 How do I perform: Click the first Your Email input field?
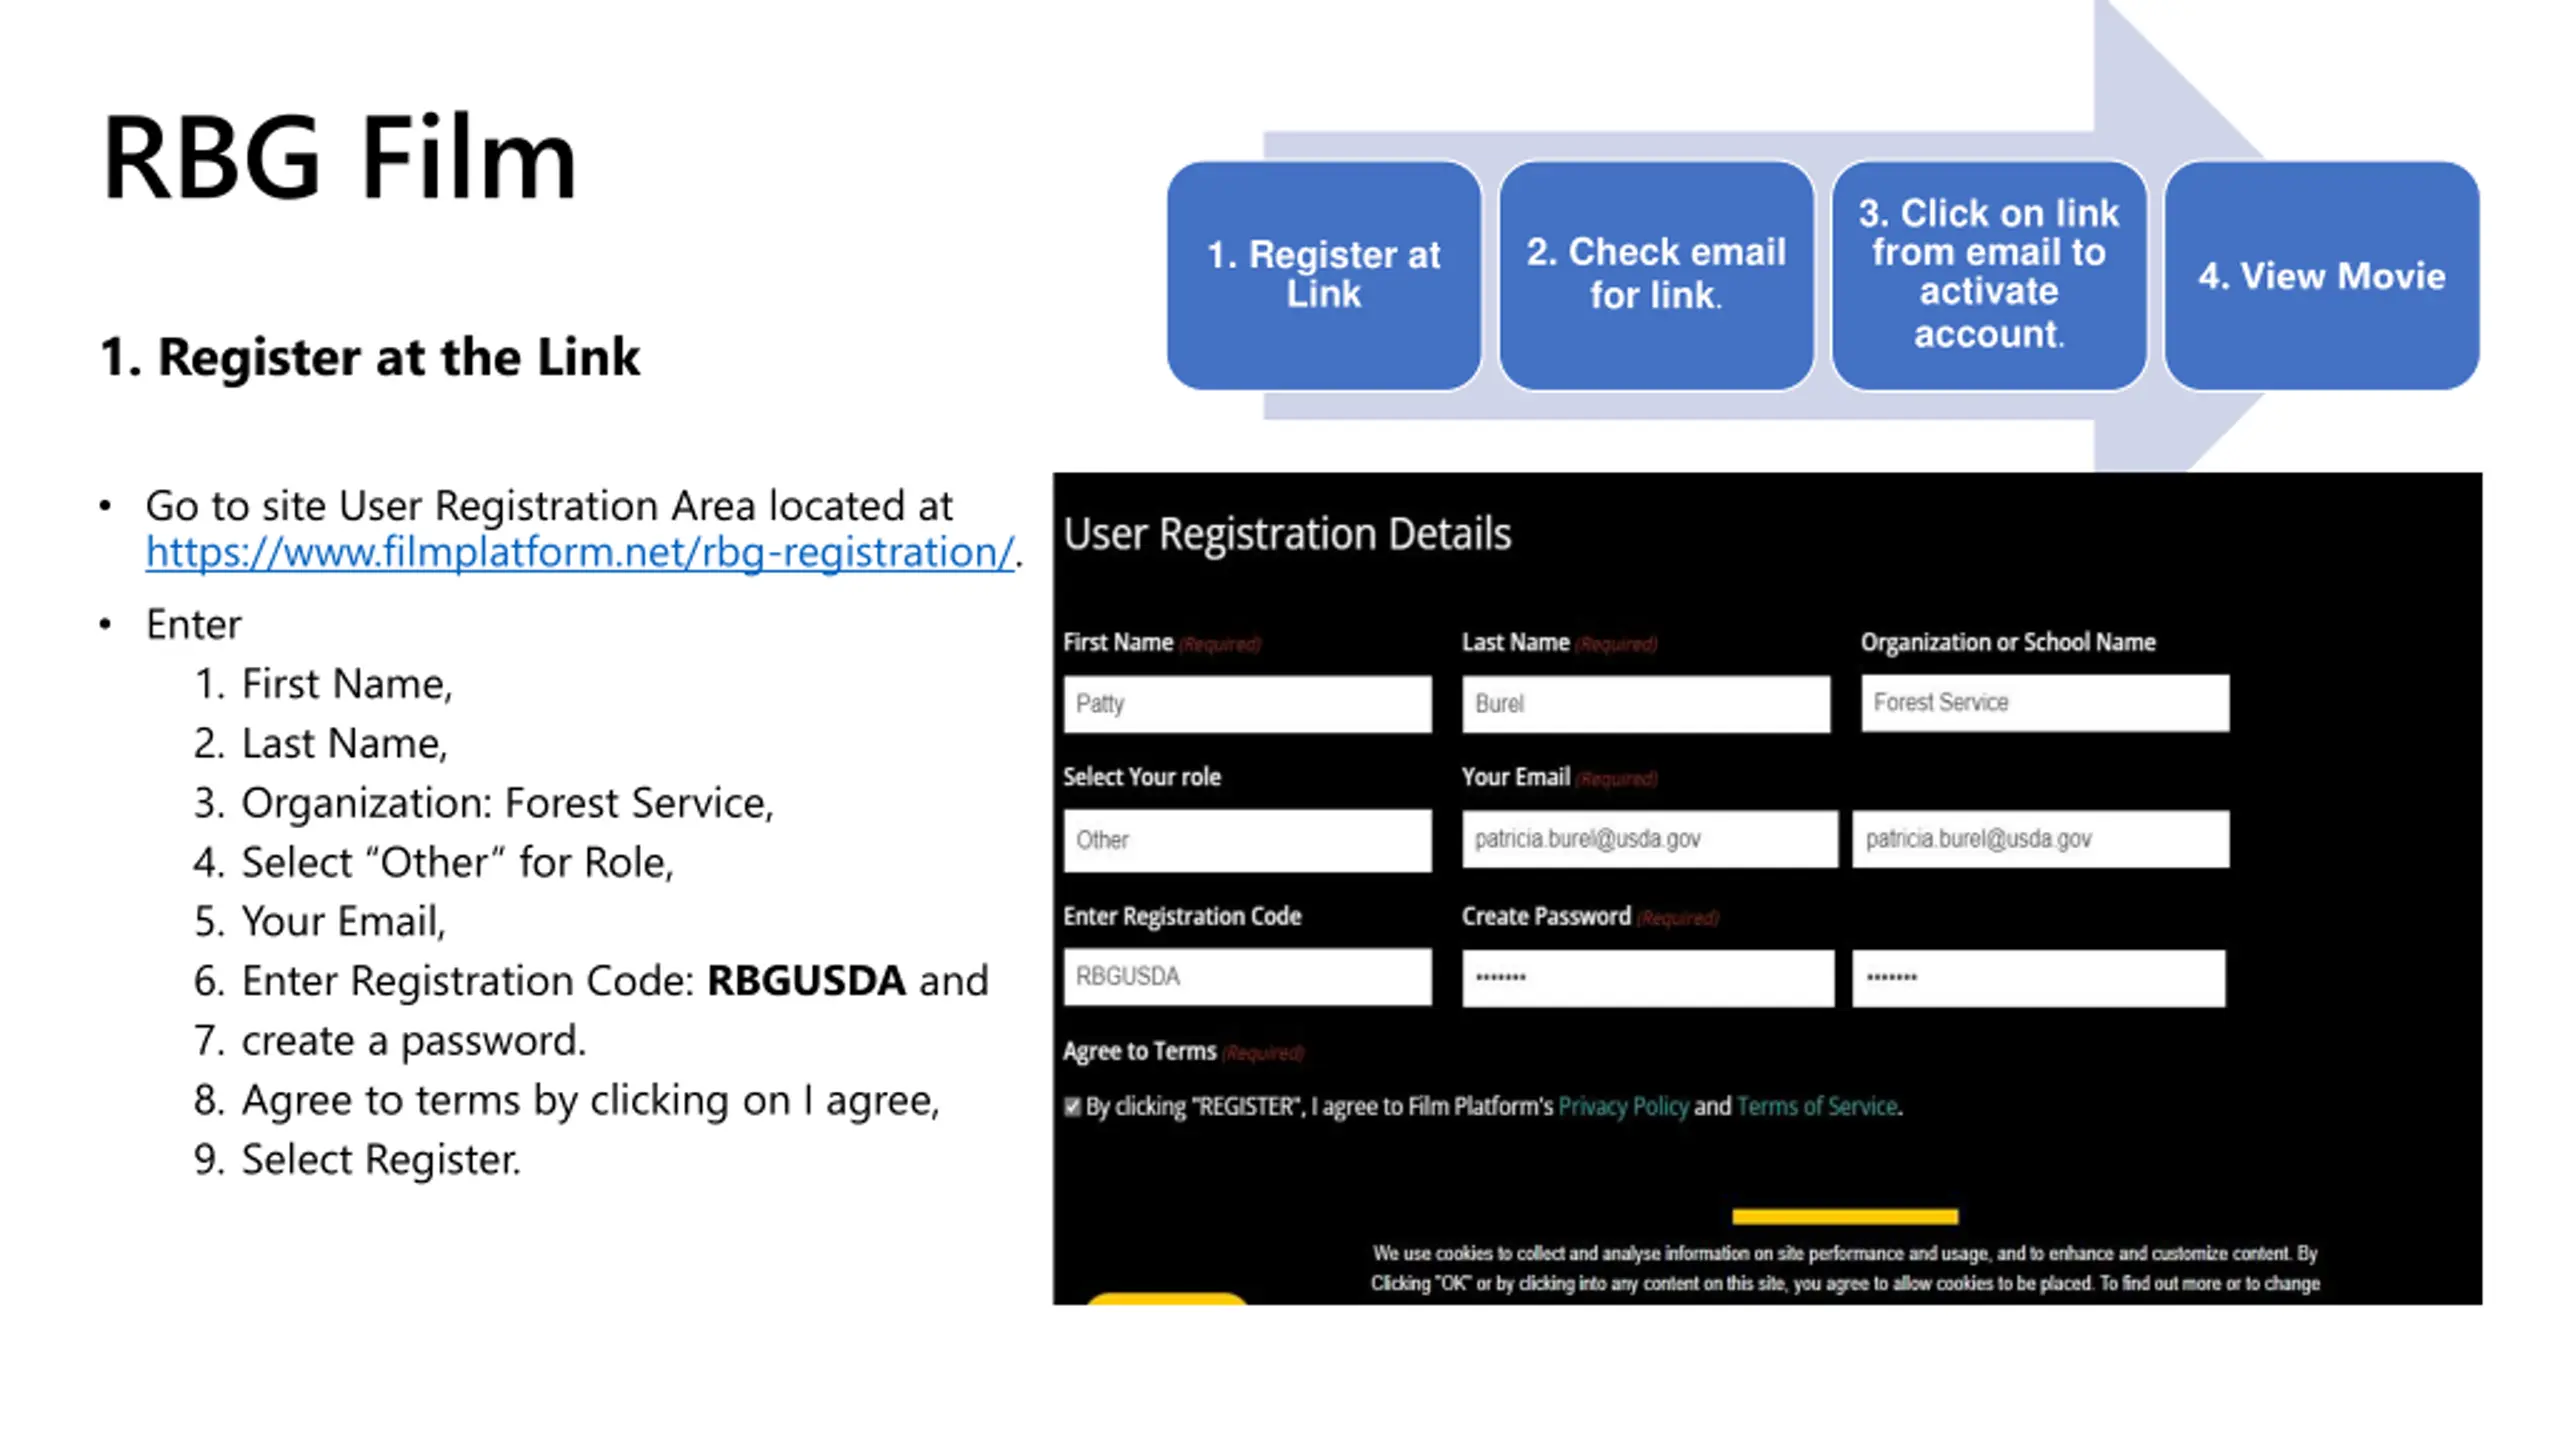point(1649,839)
